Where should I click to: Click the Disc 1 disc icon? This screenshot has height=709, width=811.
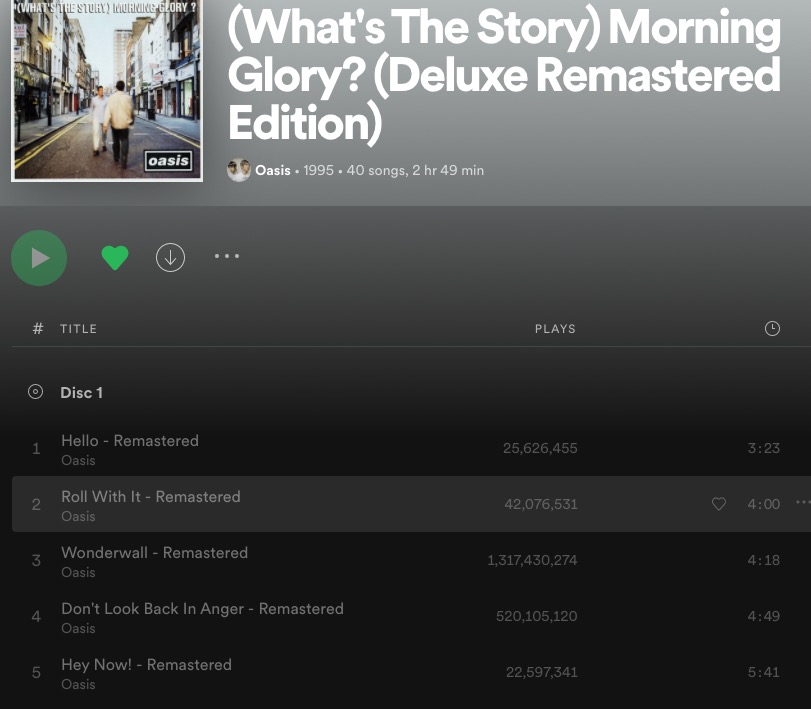tap(36, 393)
